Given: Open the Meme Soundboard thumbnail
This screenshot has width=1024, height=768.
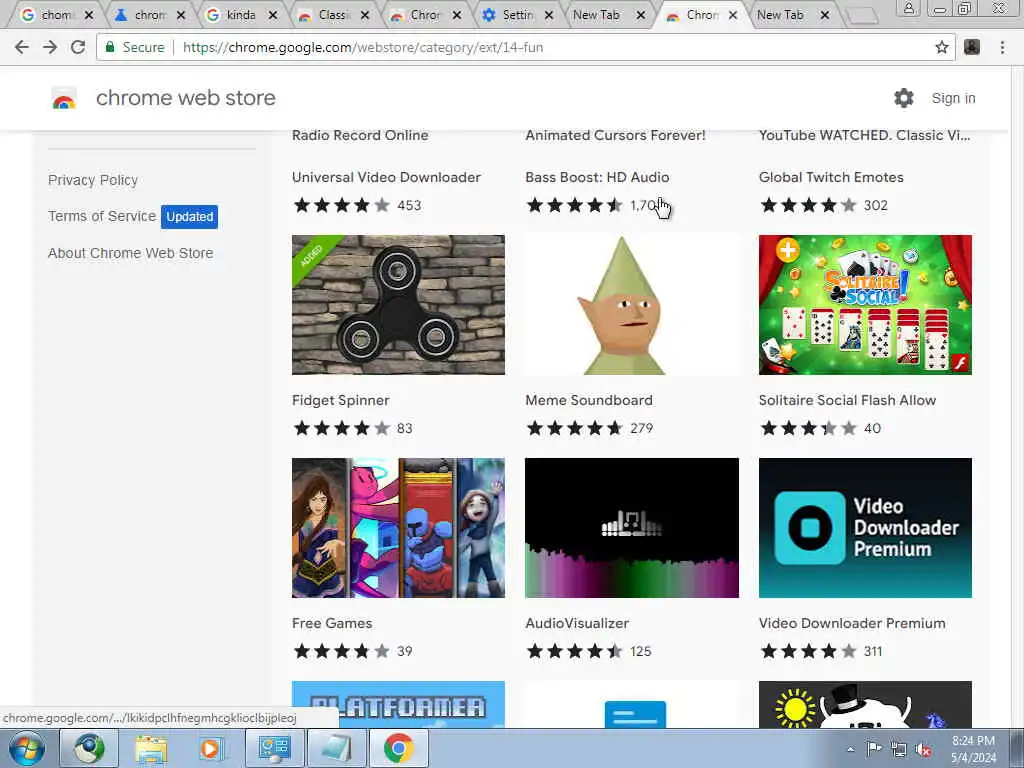Looking at the screenshot, I should [632, 305].
